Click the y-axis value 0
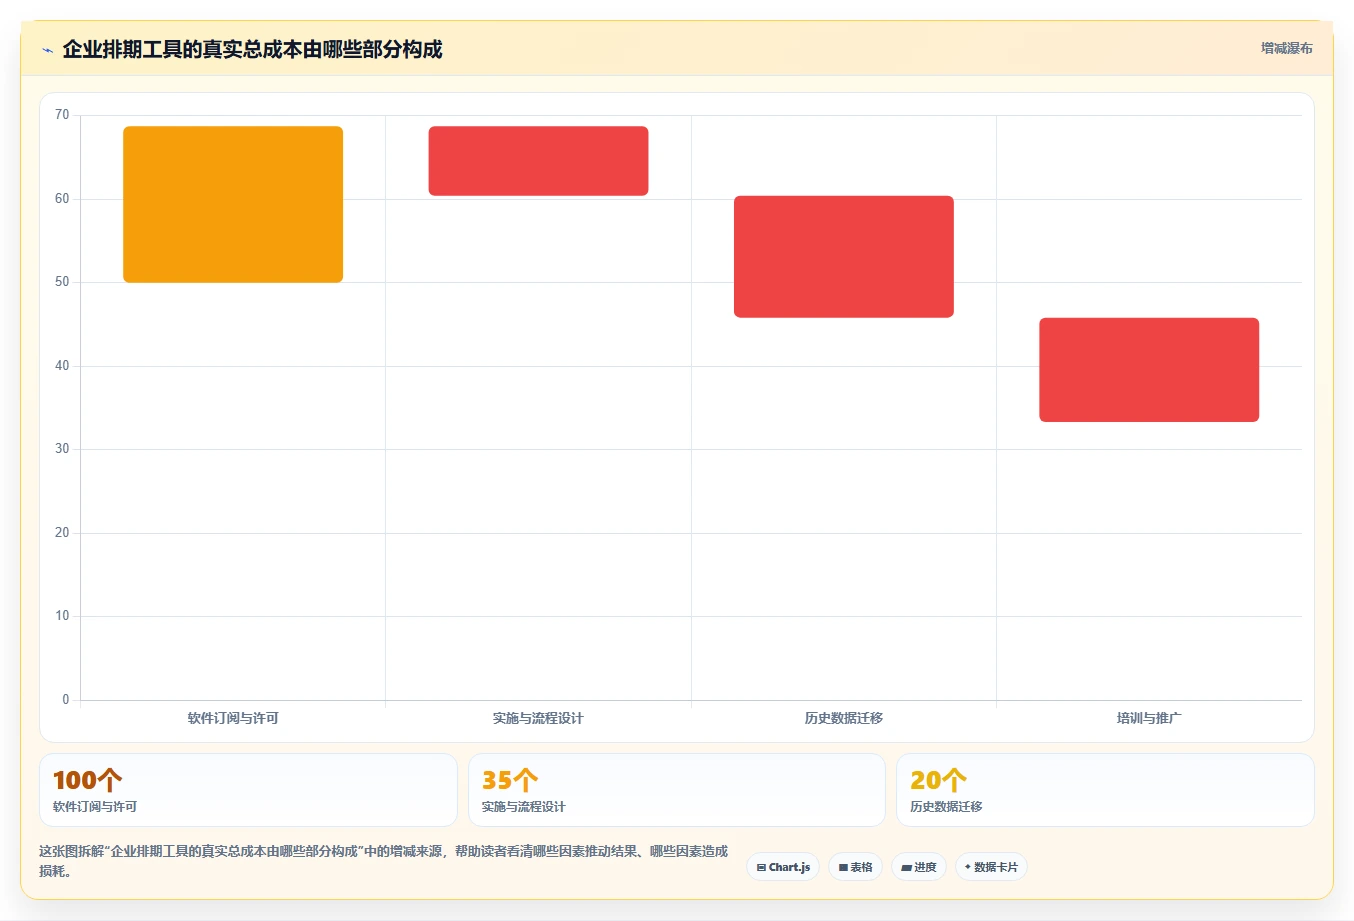This screenshot has width=1354, height=921. pos(66,700)
